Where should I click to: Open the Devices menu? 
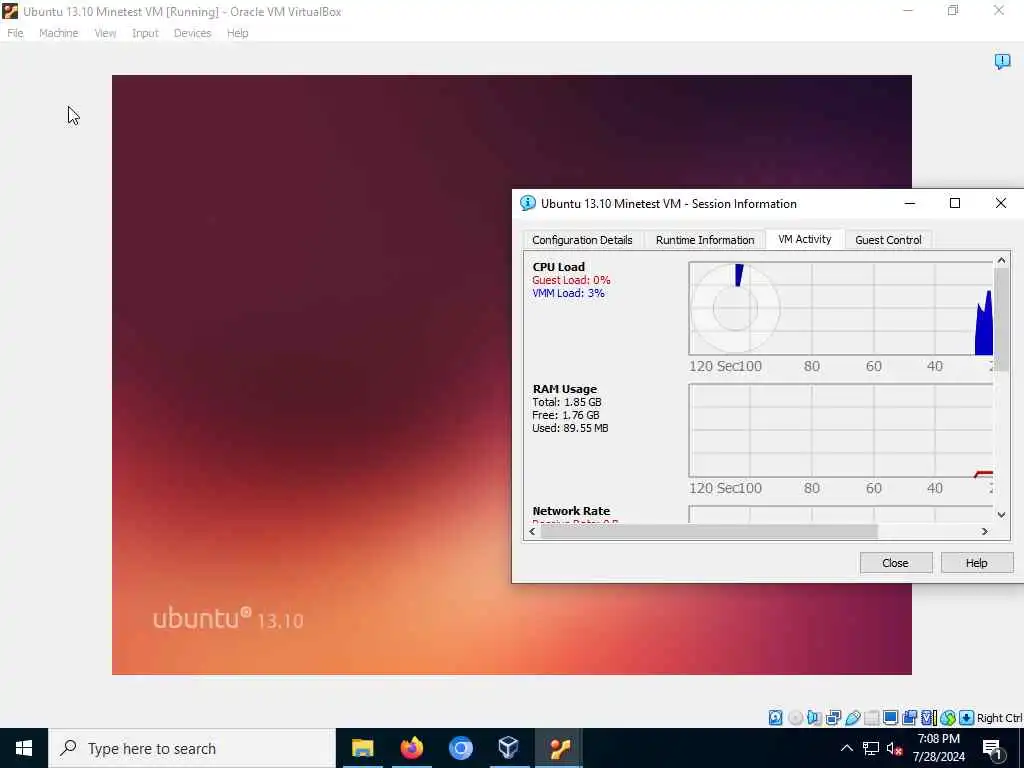click(193, 33)
